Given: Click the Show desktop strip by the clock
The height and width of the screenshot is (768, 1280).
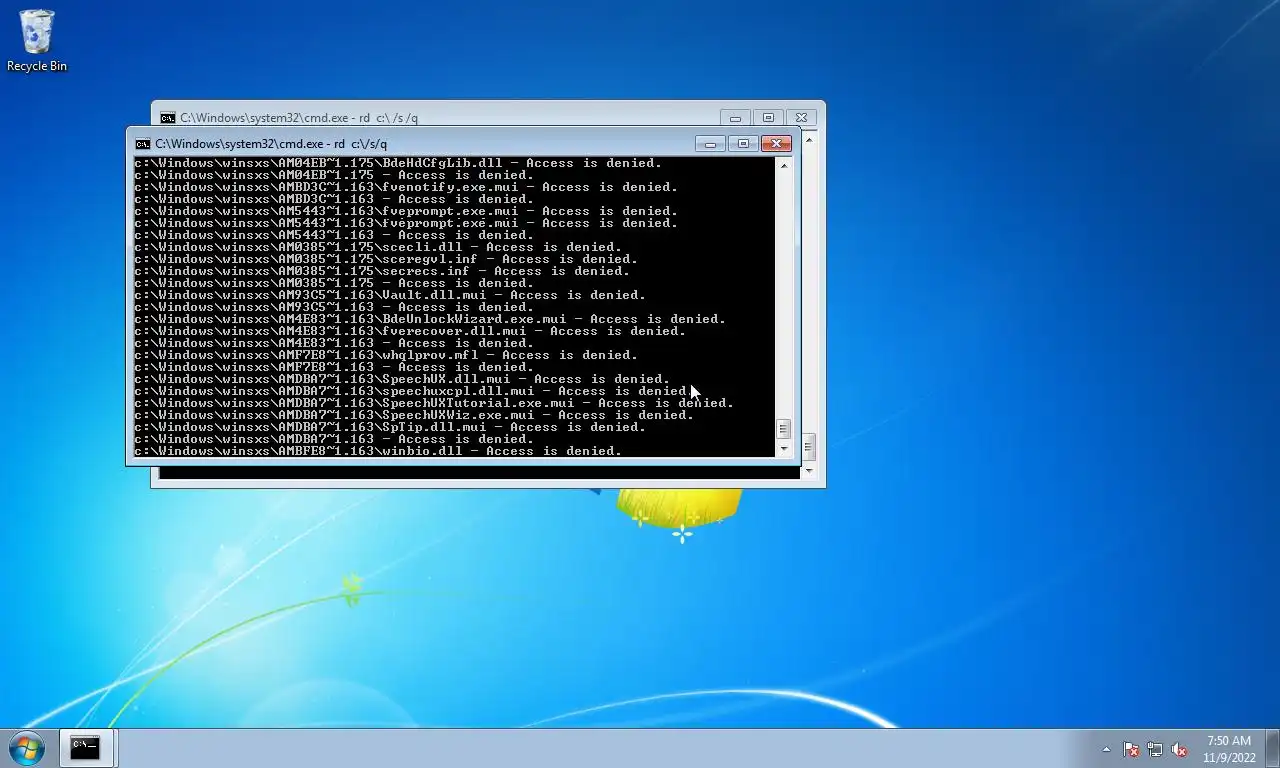Looking at the screenshot, I should [1272, 748].
